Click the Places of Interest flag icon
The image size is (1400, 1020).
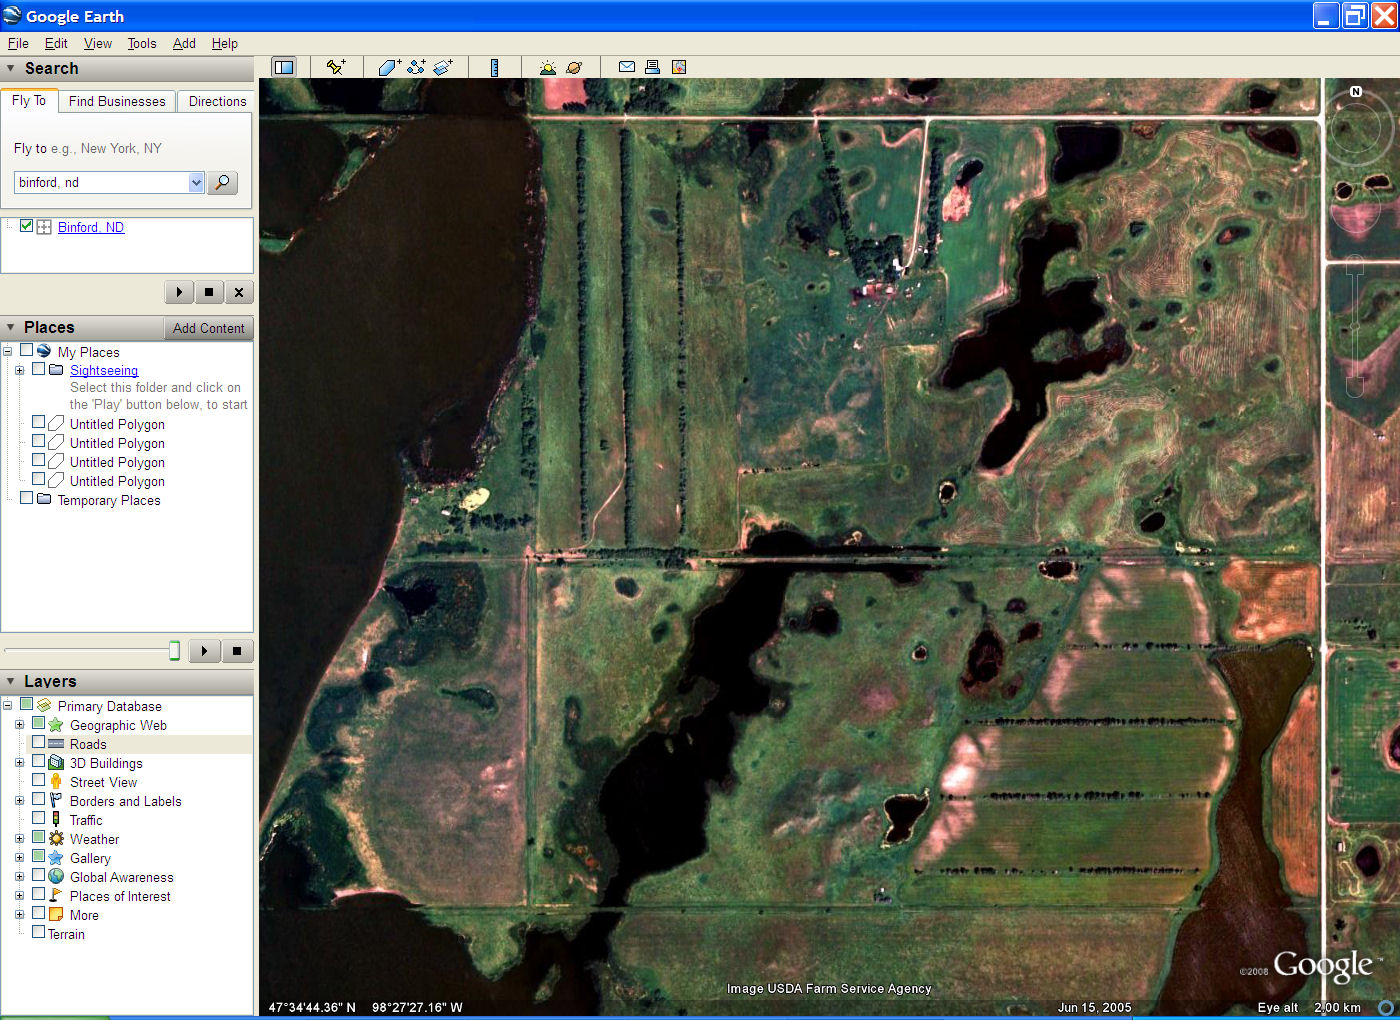56,896
